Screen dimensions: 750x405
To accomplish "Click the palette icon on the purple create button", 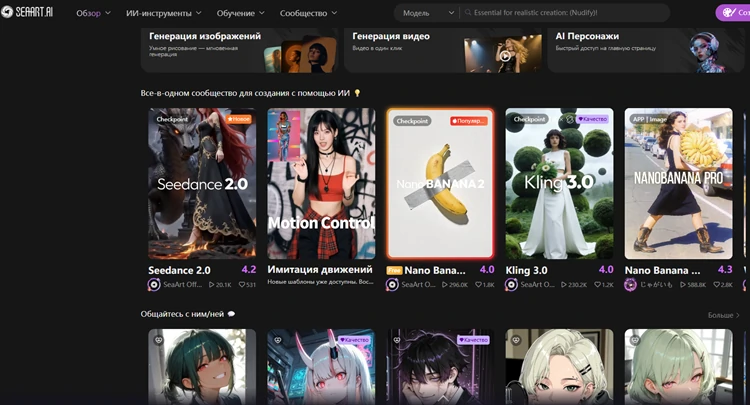I will click(x=728, y=12).
